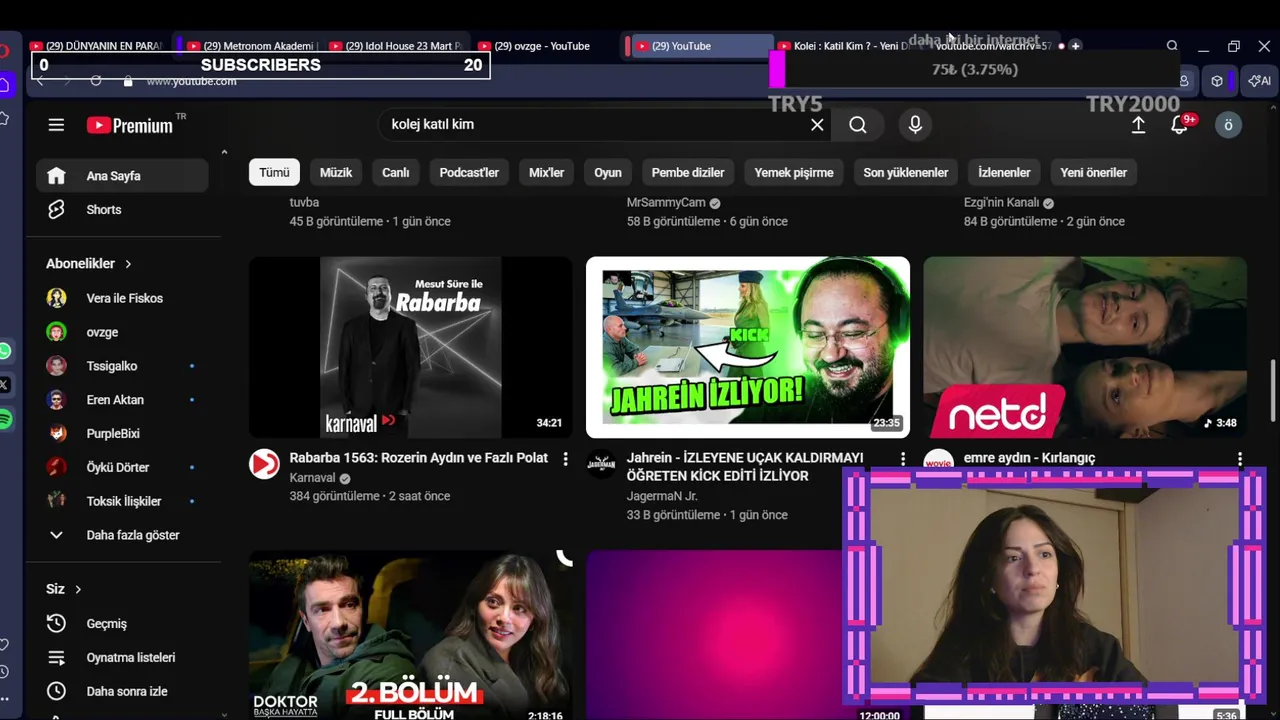Screen dimensions: 1280x720
Task: Open Ezgi'nin Kanalı channel name
Action: click(1002, 203)
